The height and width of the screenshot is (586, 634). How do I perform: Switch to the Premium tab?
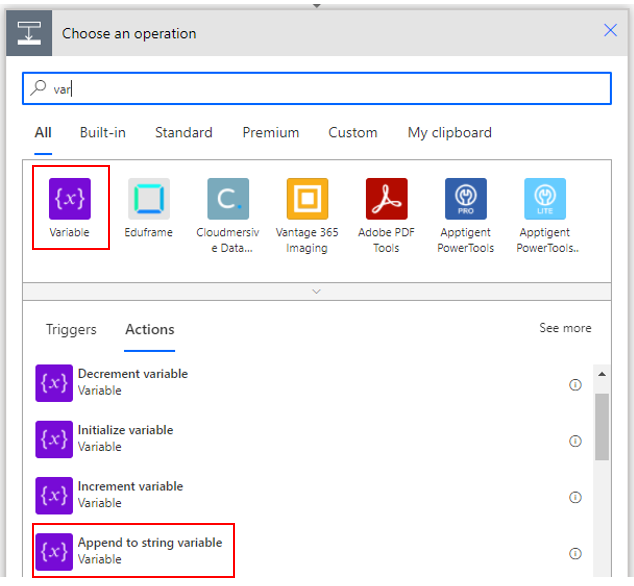coord(271,133)
